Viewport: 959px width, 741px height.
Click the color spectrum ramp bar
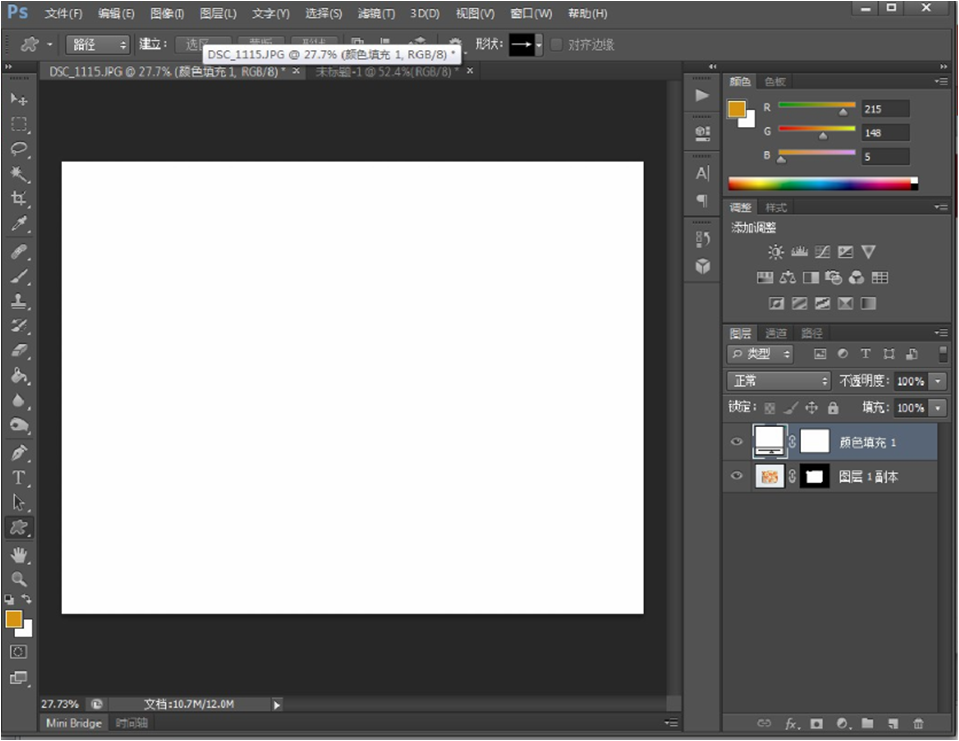coord(820,183)
